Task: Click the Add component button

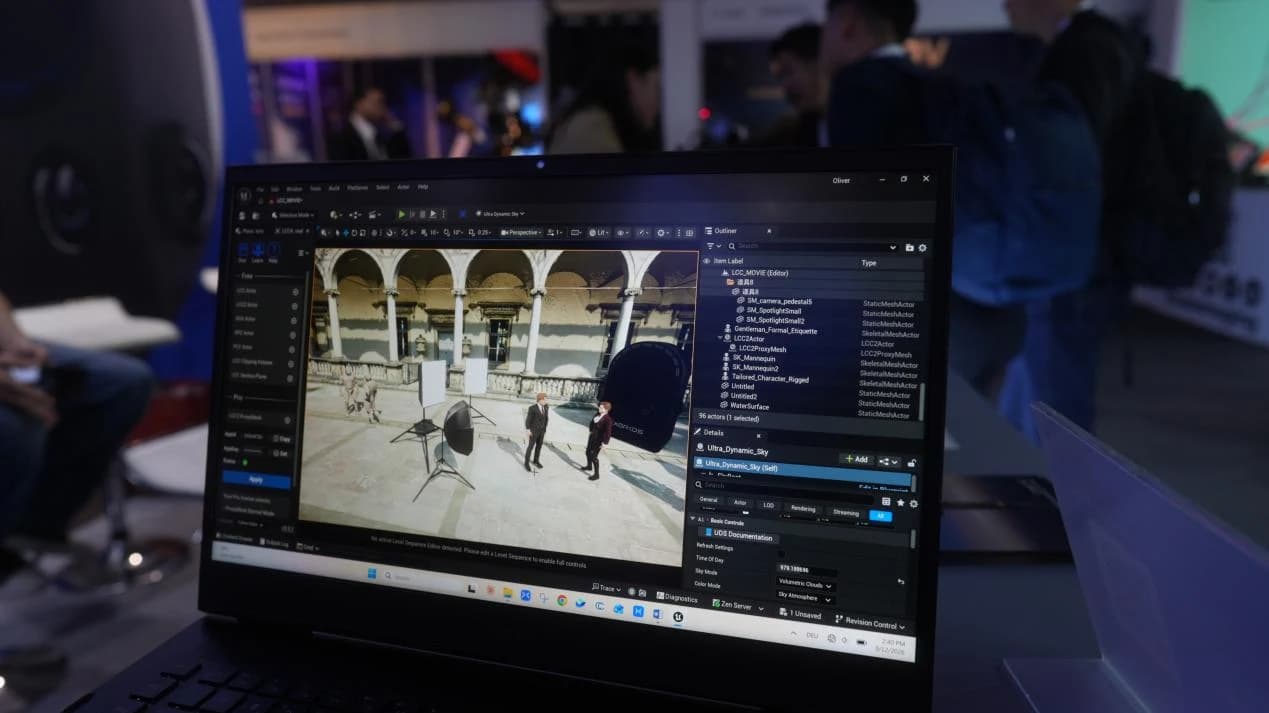Action: click(x=857, y=459)
